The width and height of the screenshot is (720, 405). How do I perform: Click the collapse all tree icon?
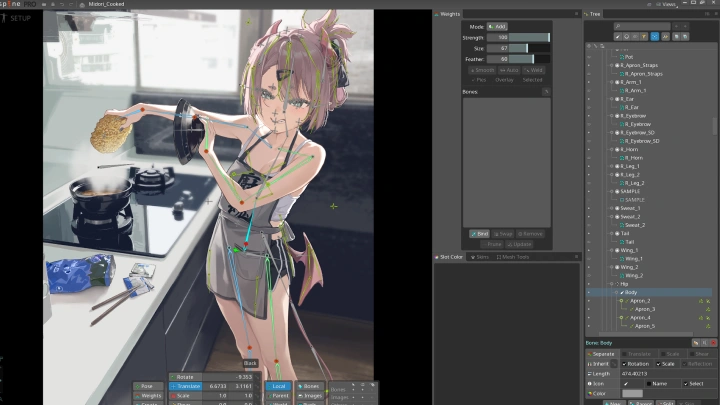(x=685, y=37)
